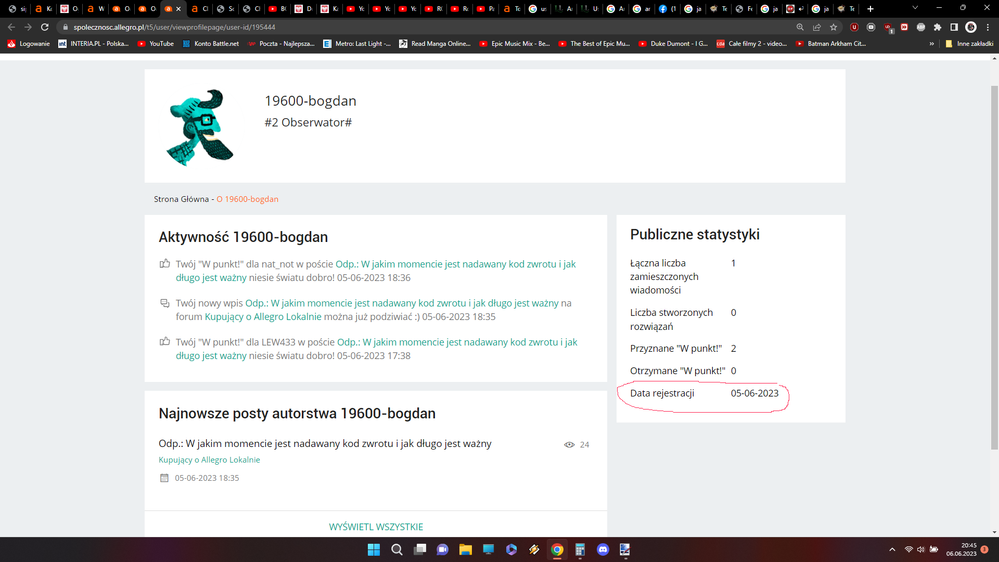
Task: Open Task View on the taskbar
Action: point(420,549)
